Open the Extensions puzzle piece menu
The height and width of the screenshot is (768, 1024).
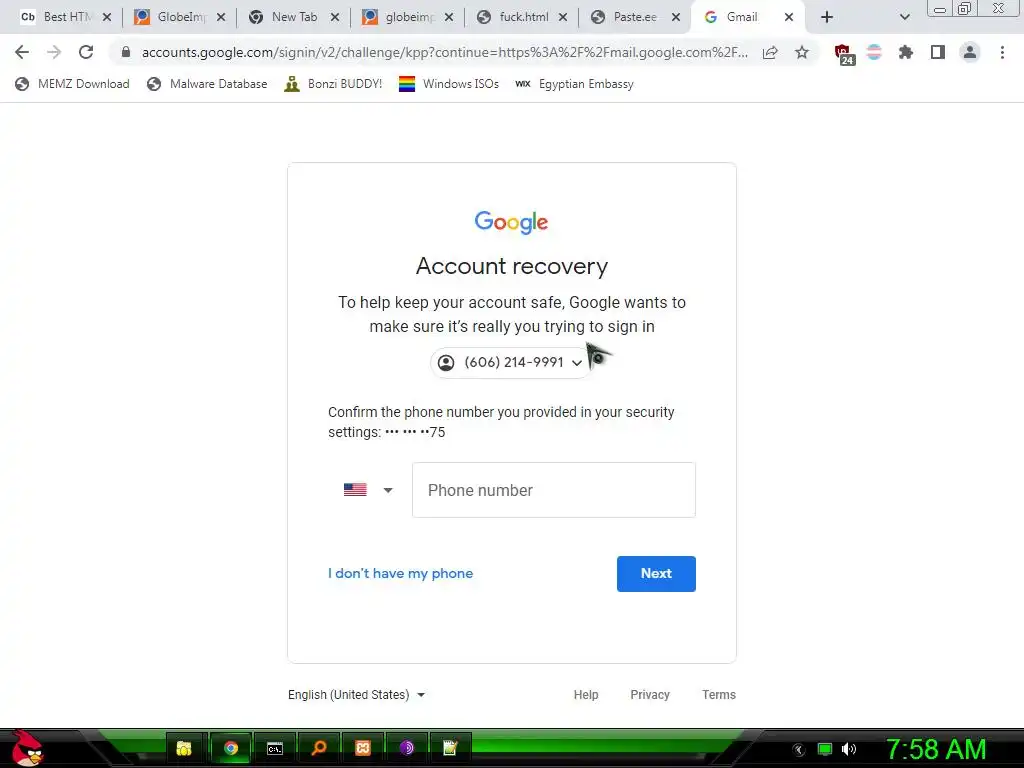[x=906, y=52]
